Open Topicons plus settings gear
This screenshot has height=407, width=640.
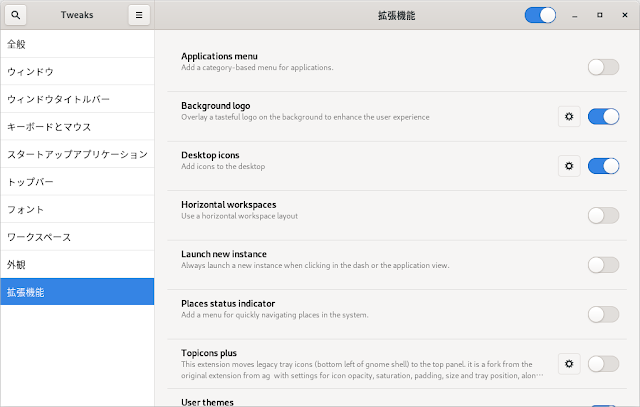coord(569,364)
